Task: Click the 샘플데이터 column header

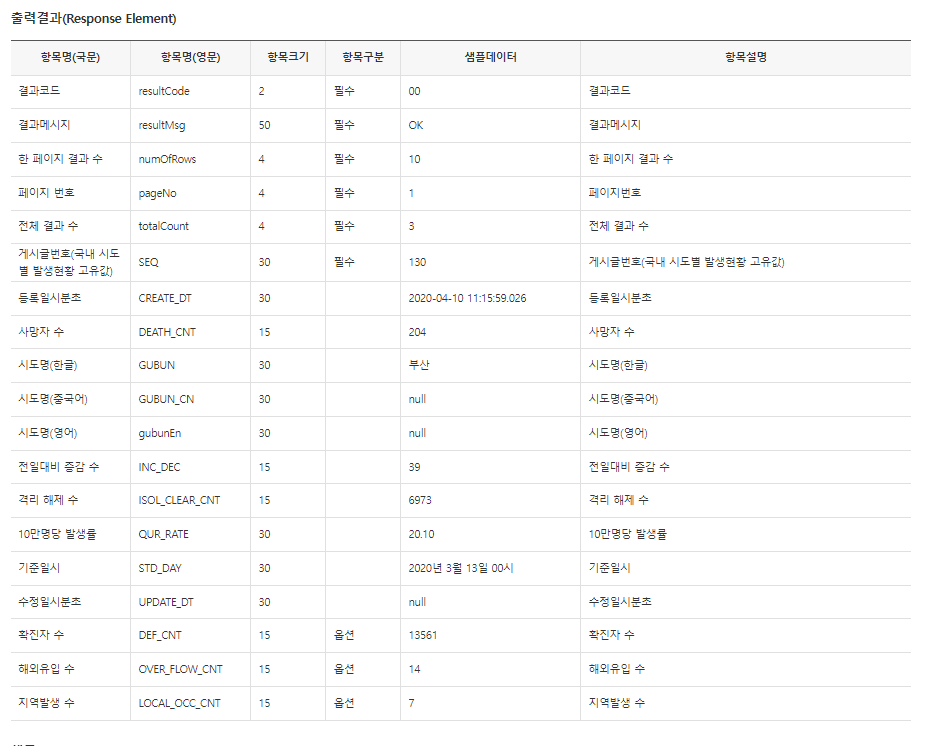Action: click(490, 57)
